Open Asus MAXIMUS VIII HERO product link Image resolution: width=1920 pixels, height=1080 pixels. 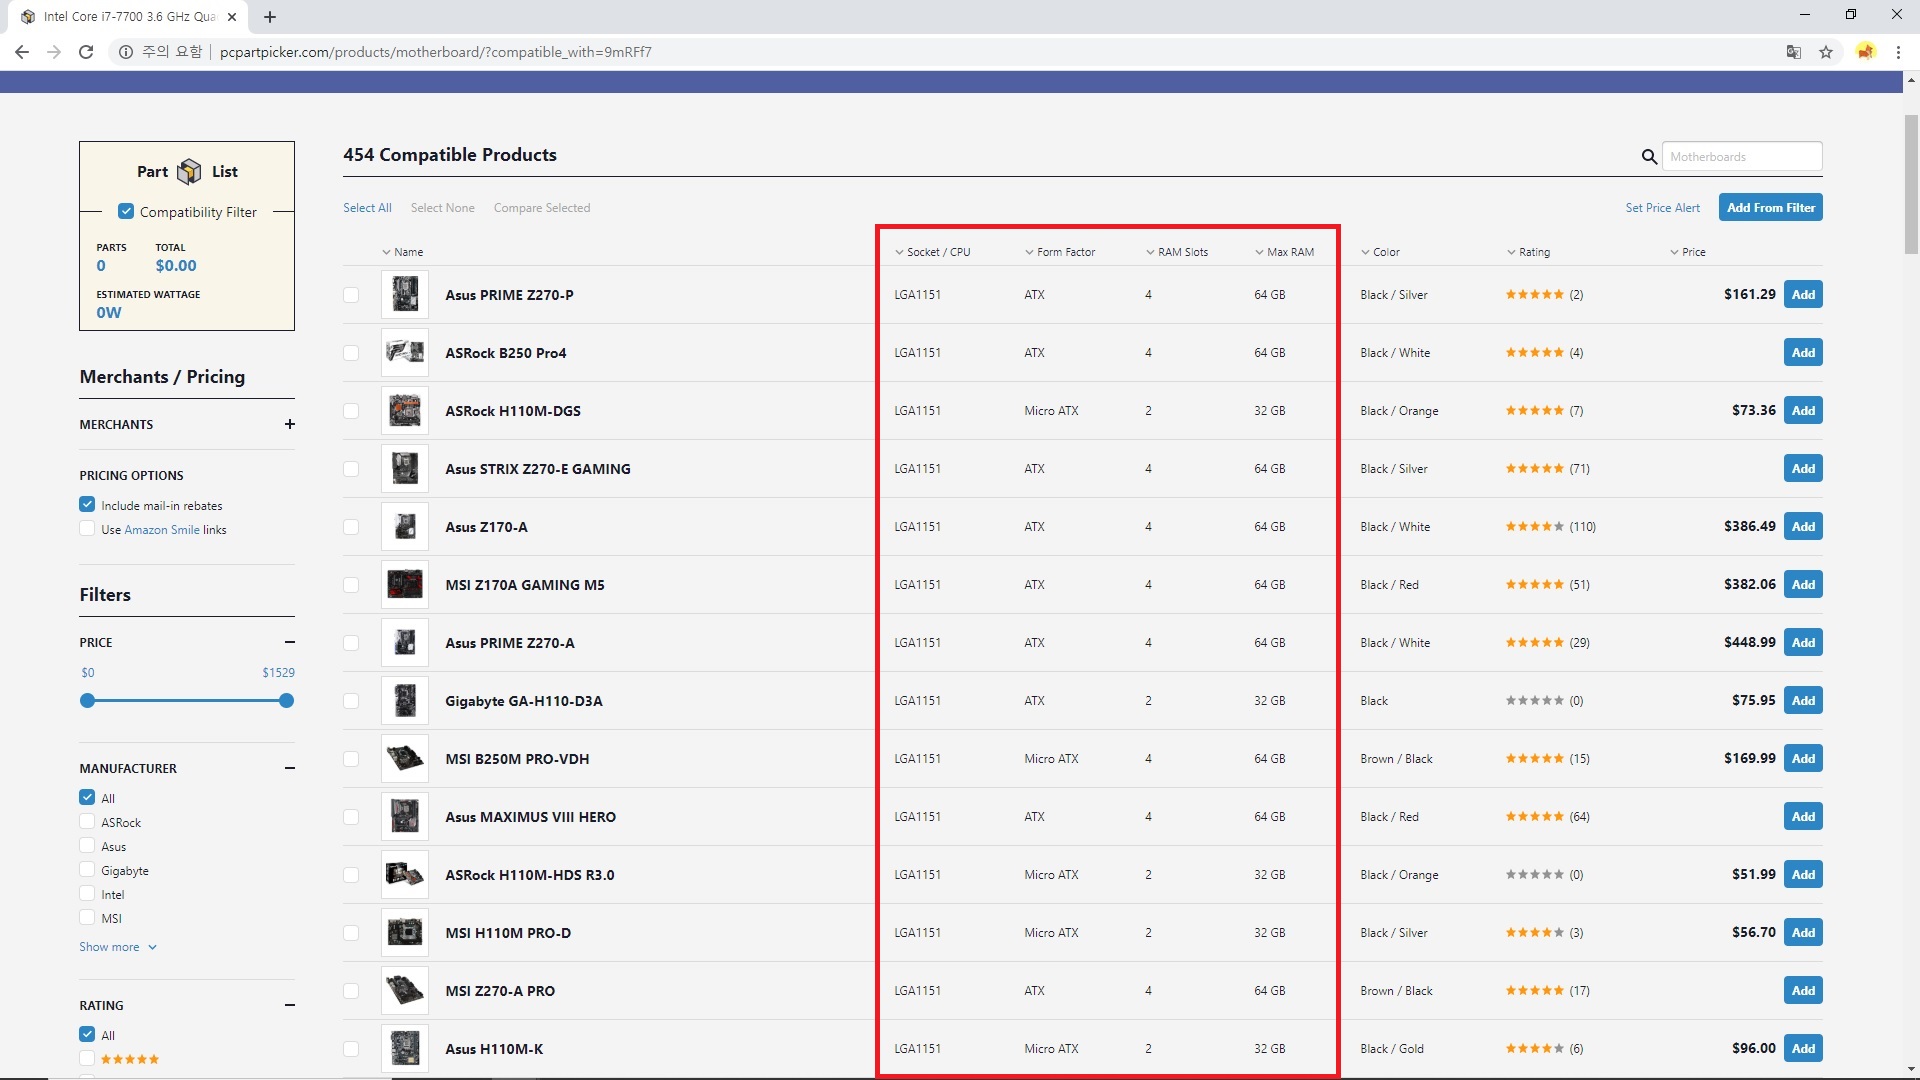(531, 817)
